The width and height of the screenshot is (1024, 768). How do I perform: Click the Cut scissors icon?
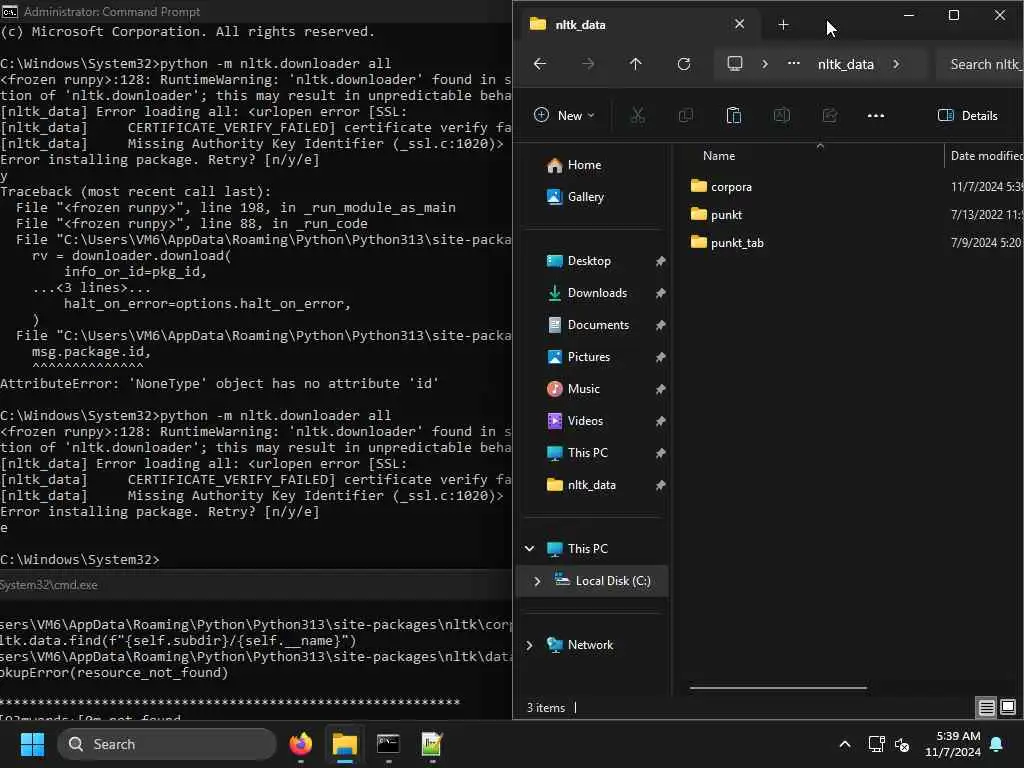(x=637, y=116)
